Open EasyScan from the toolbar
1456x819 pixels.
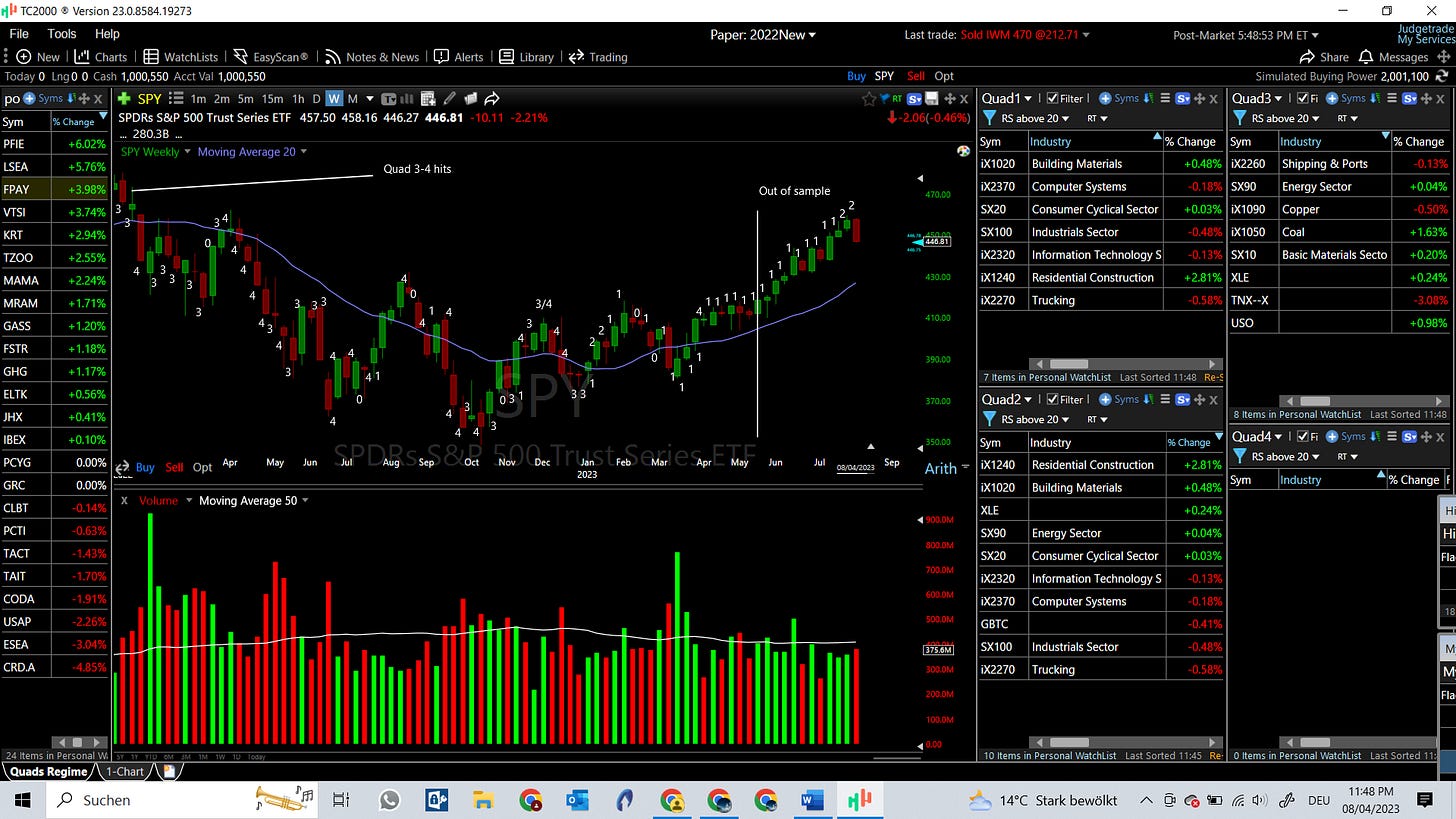click(271, 57)
